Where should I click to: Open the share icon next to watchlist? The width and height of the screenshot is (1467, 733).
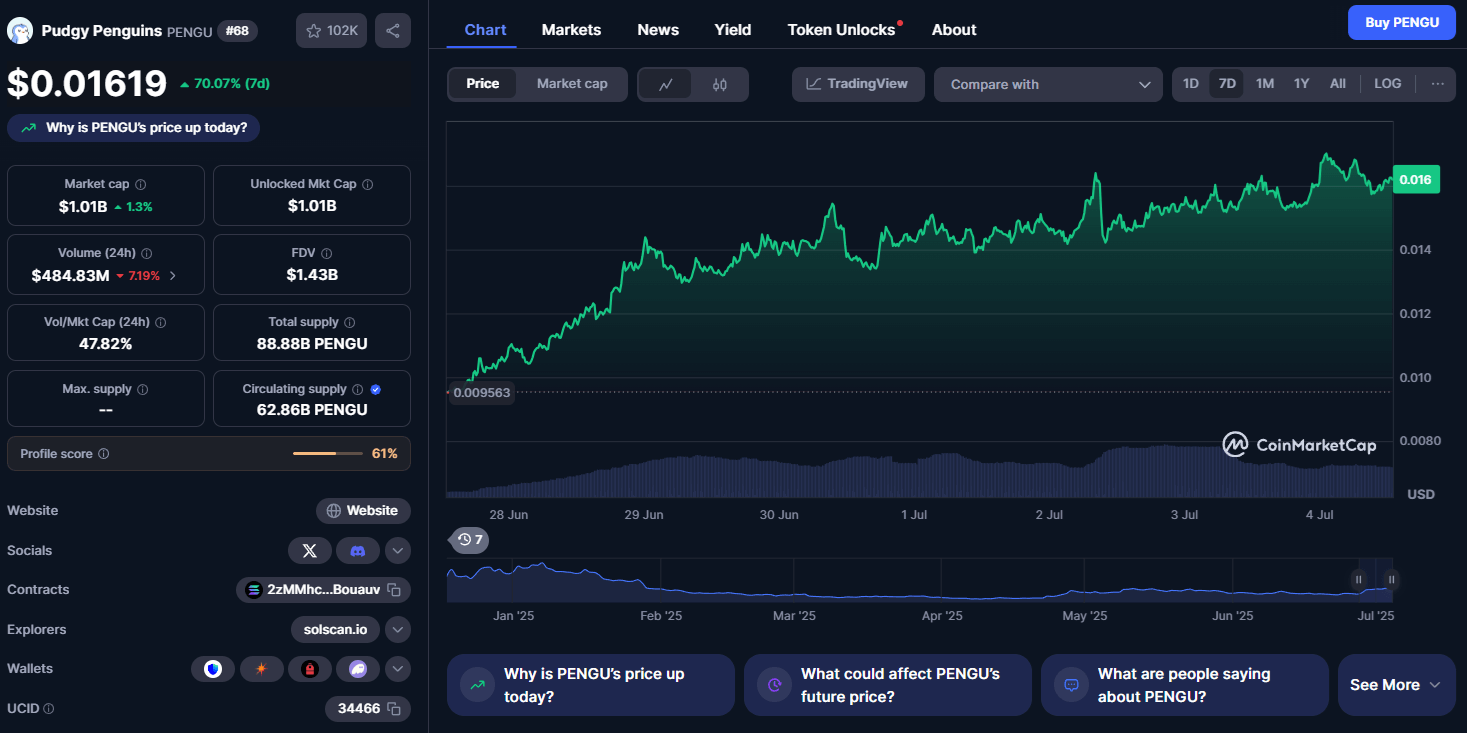393,31
